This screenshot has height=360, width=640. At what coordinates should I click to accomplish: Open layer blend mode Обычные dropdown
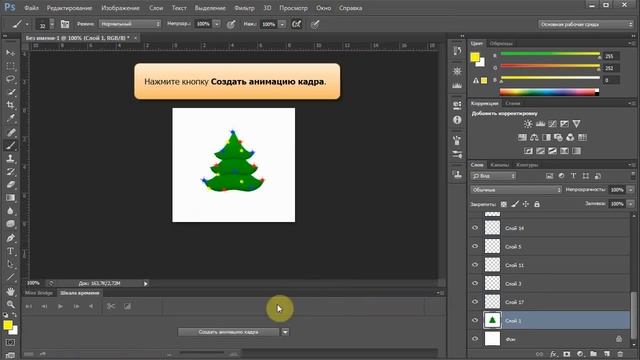coord(516,190)
